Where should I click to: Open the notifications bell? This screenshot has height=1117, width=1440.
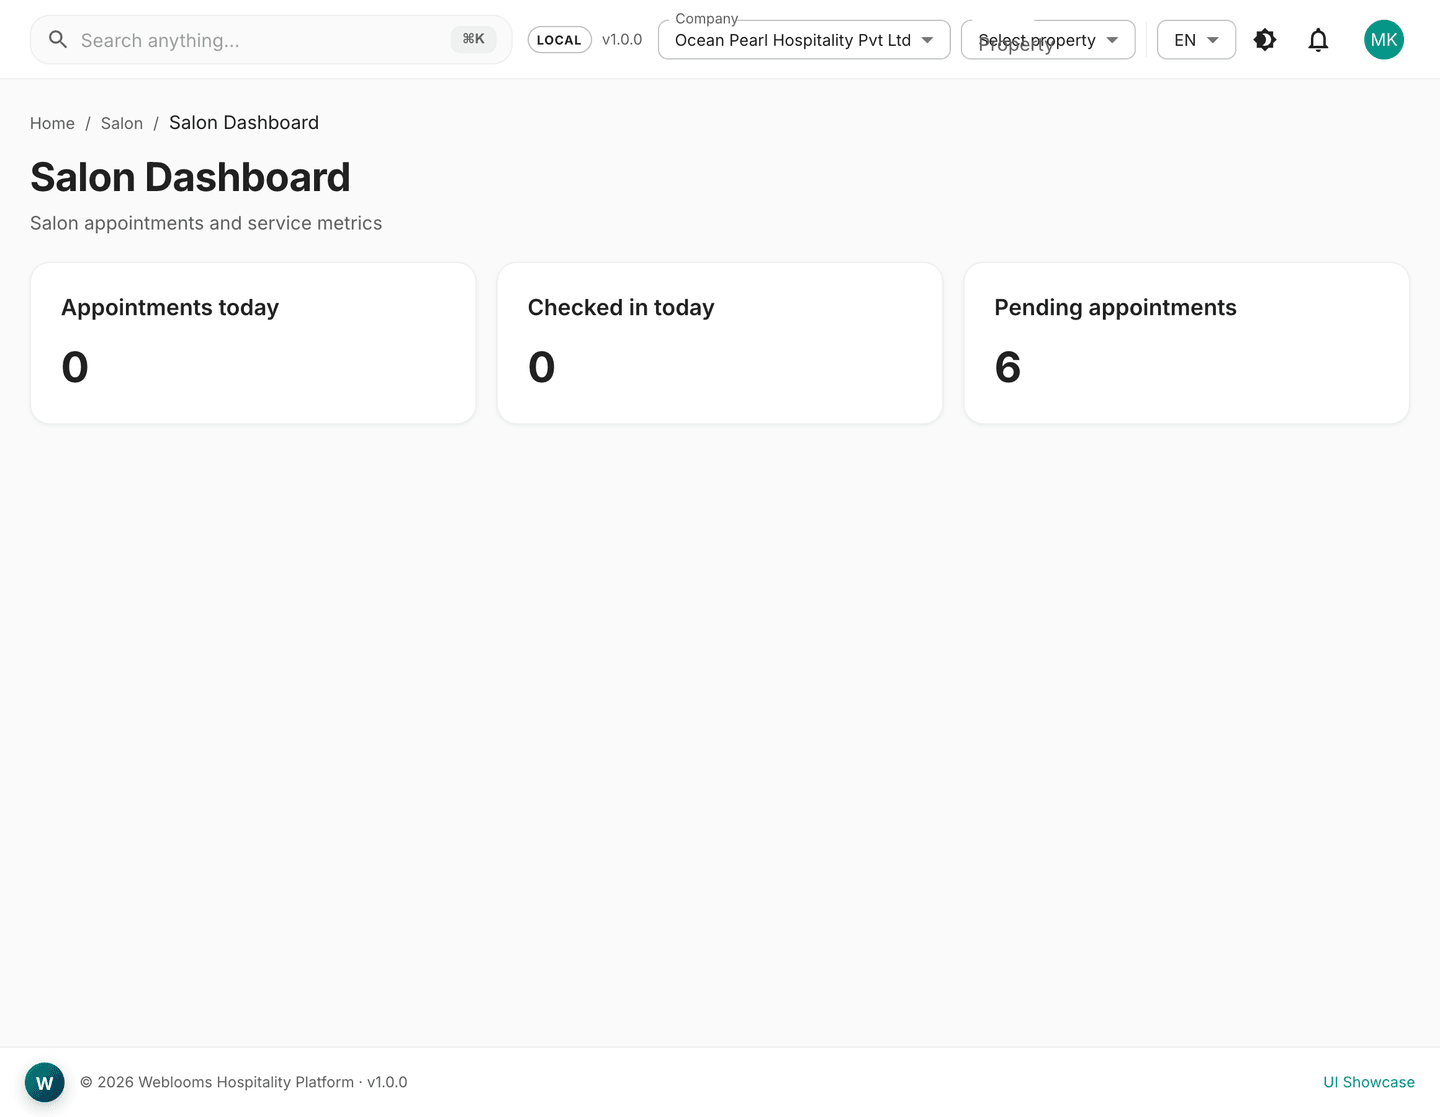[x=1318, y=40]
